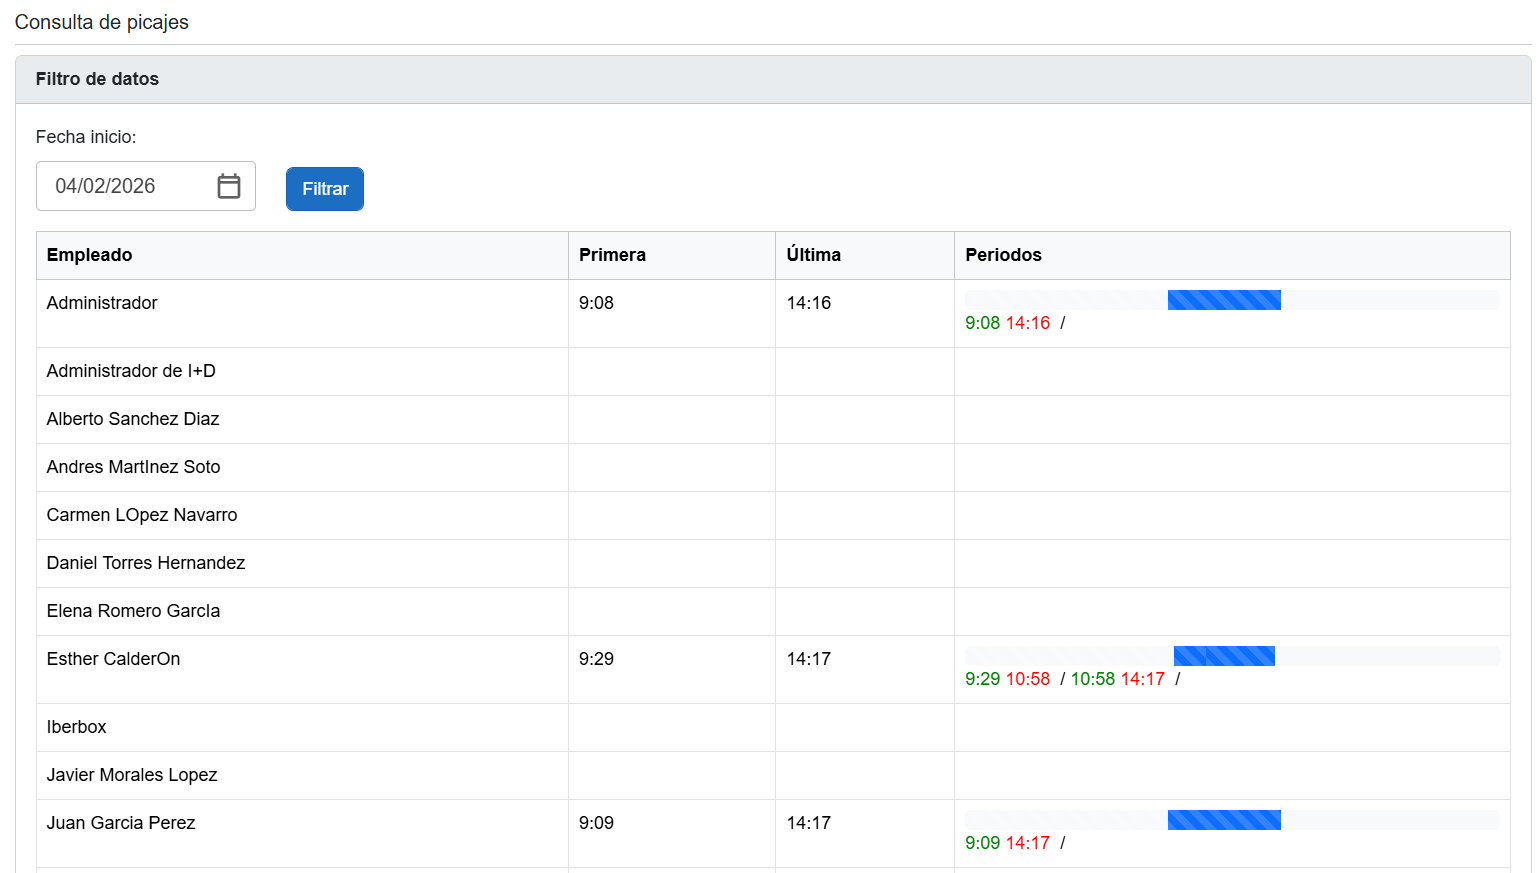Select the Empleado column header
Viewport: 1538px width, 873px height.
click(x=90, y=255)
